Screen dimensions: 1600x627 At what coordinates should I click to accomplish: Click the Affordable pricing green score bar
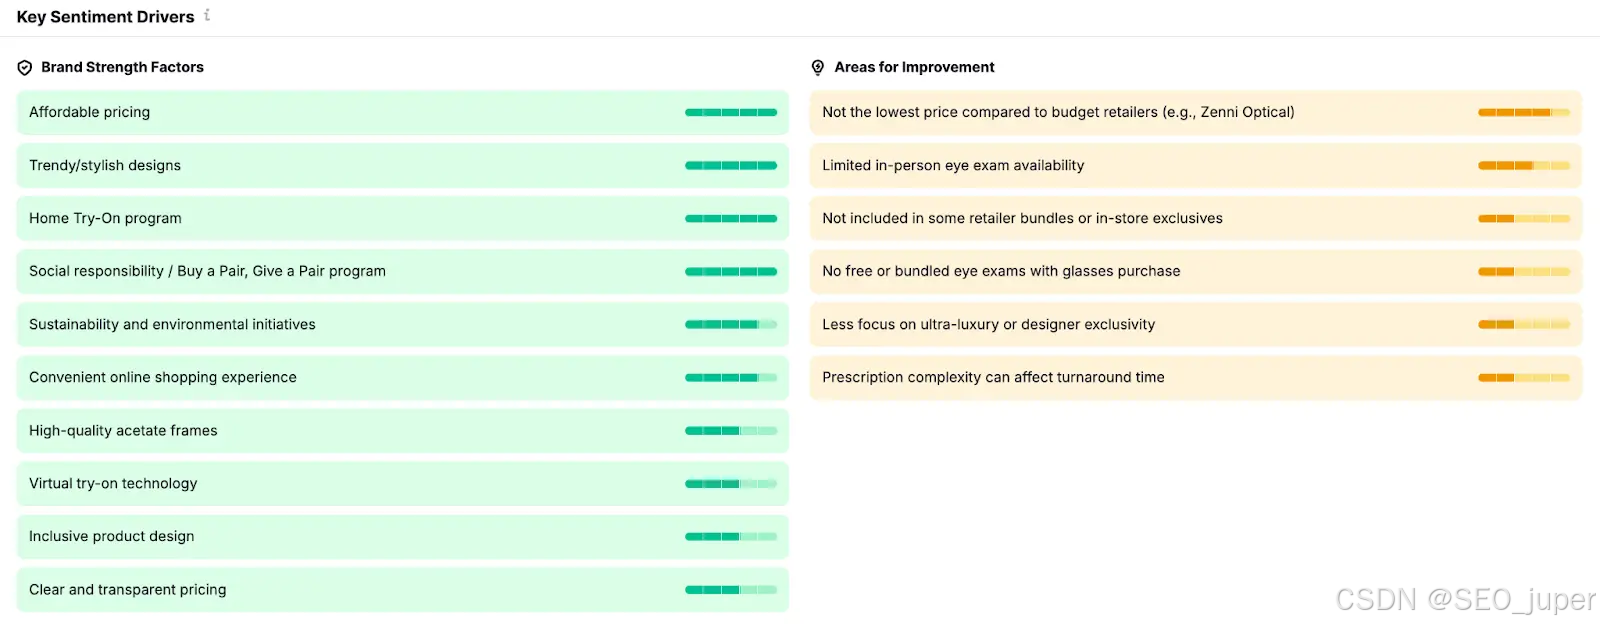730,113
